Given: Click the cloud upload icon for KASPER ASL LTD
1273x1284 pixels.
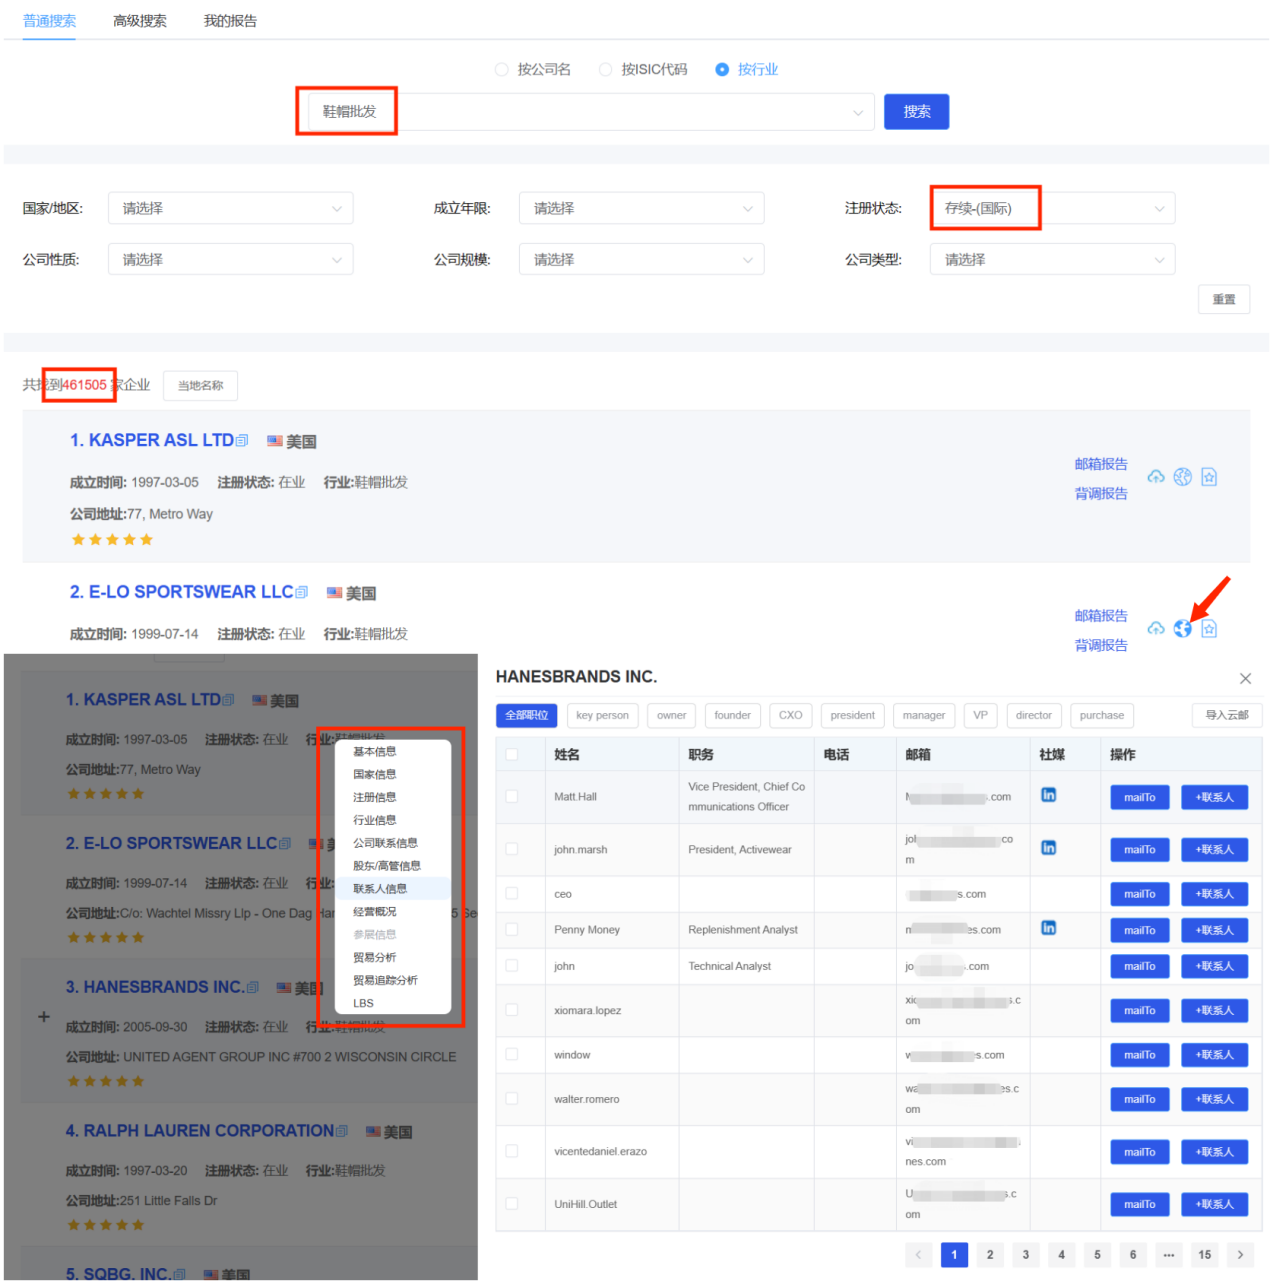Looking at the screenshot, I should [1156, 477].
